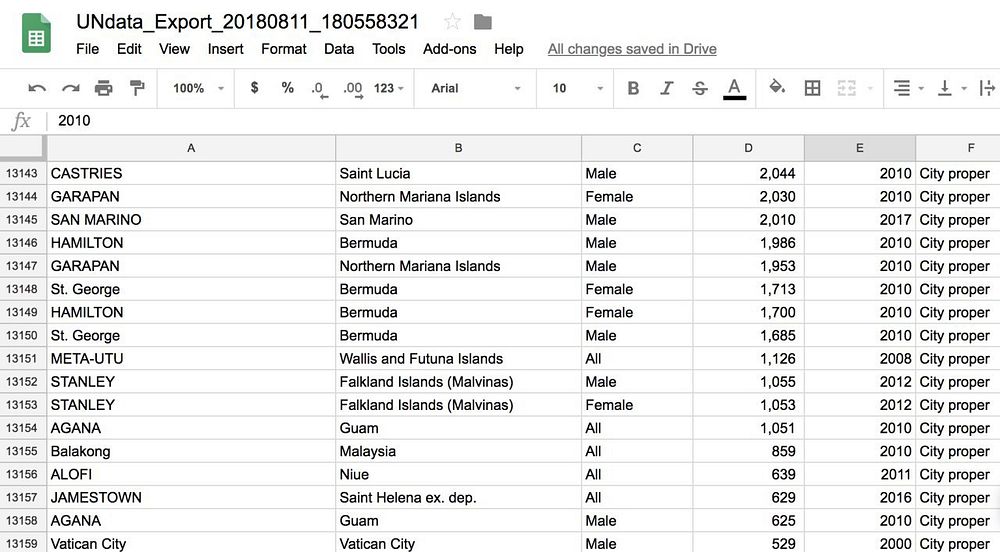
Task: Select column A header
Action: [x=191, y=148]
